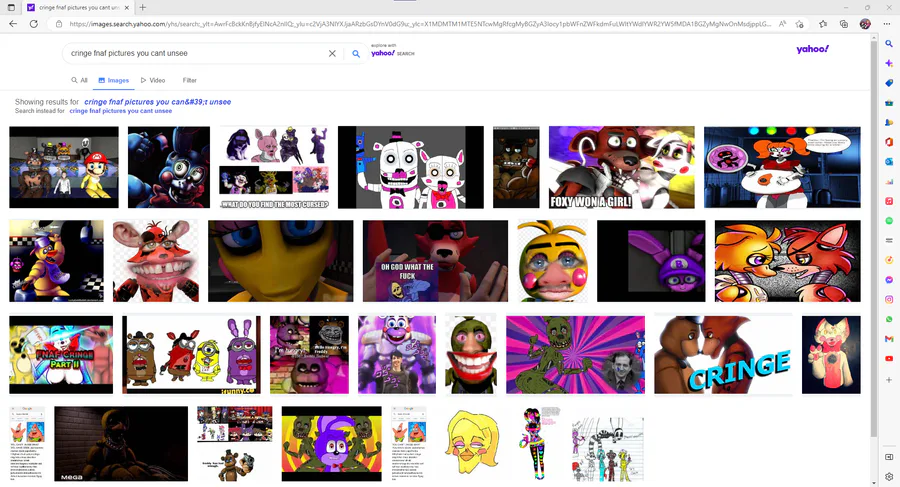Viewport: 900px width, 487px height.
Task: Open the Favorites list
Action: [823, 24]
